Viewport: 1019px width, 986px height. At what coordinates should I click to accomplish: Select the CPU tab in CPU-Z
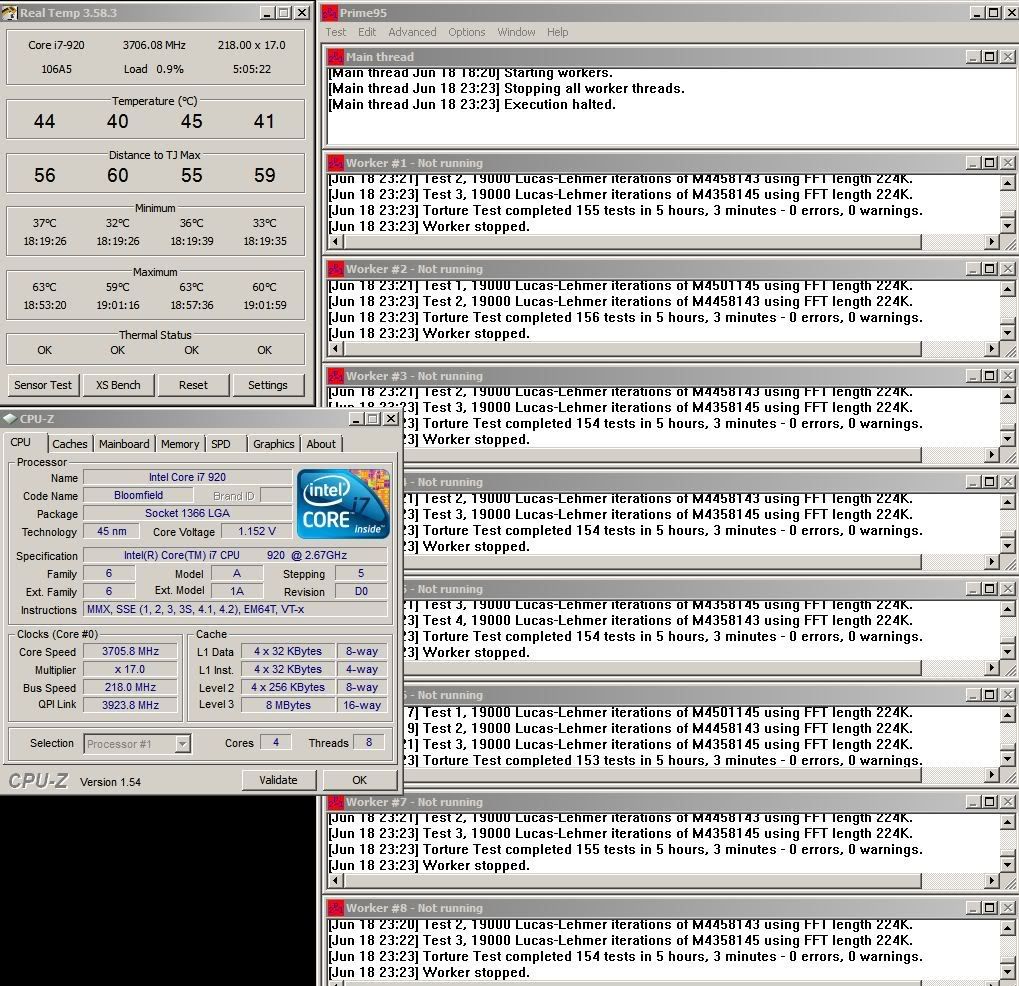tap(21, 443)
